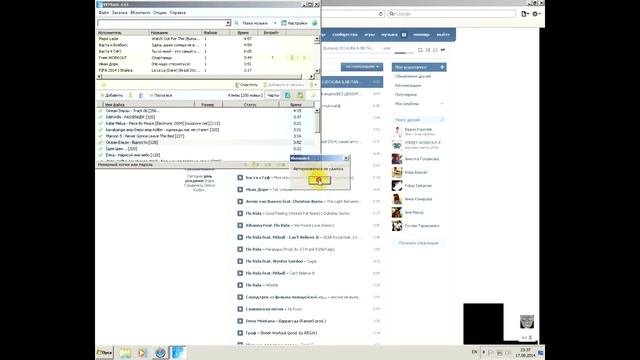Open Настройки in the VKMusic toolbar

tap(294, 23)
